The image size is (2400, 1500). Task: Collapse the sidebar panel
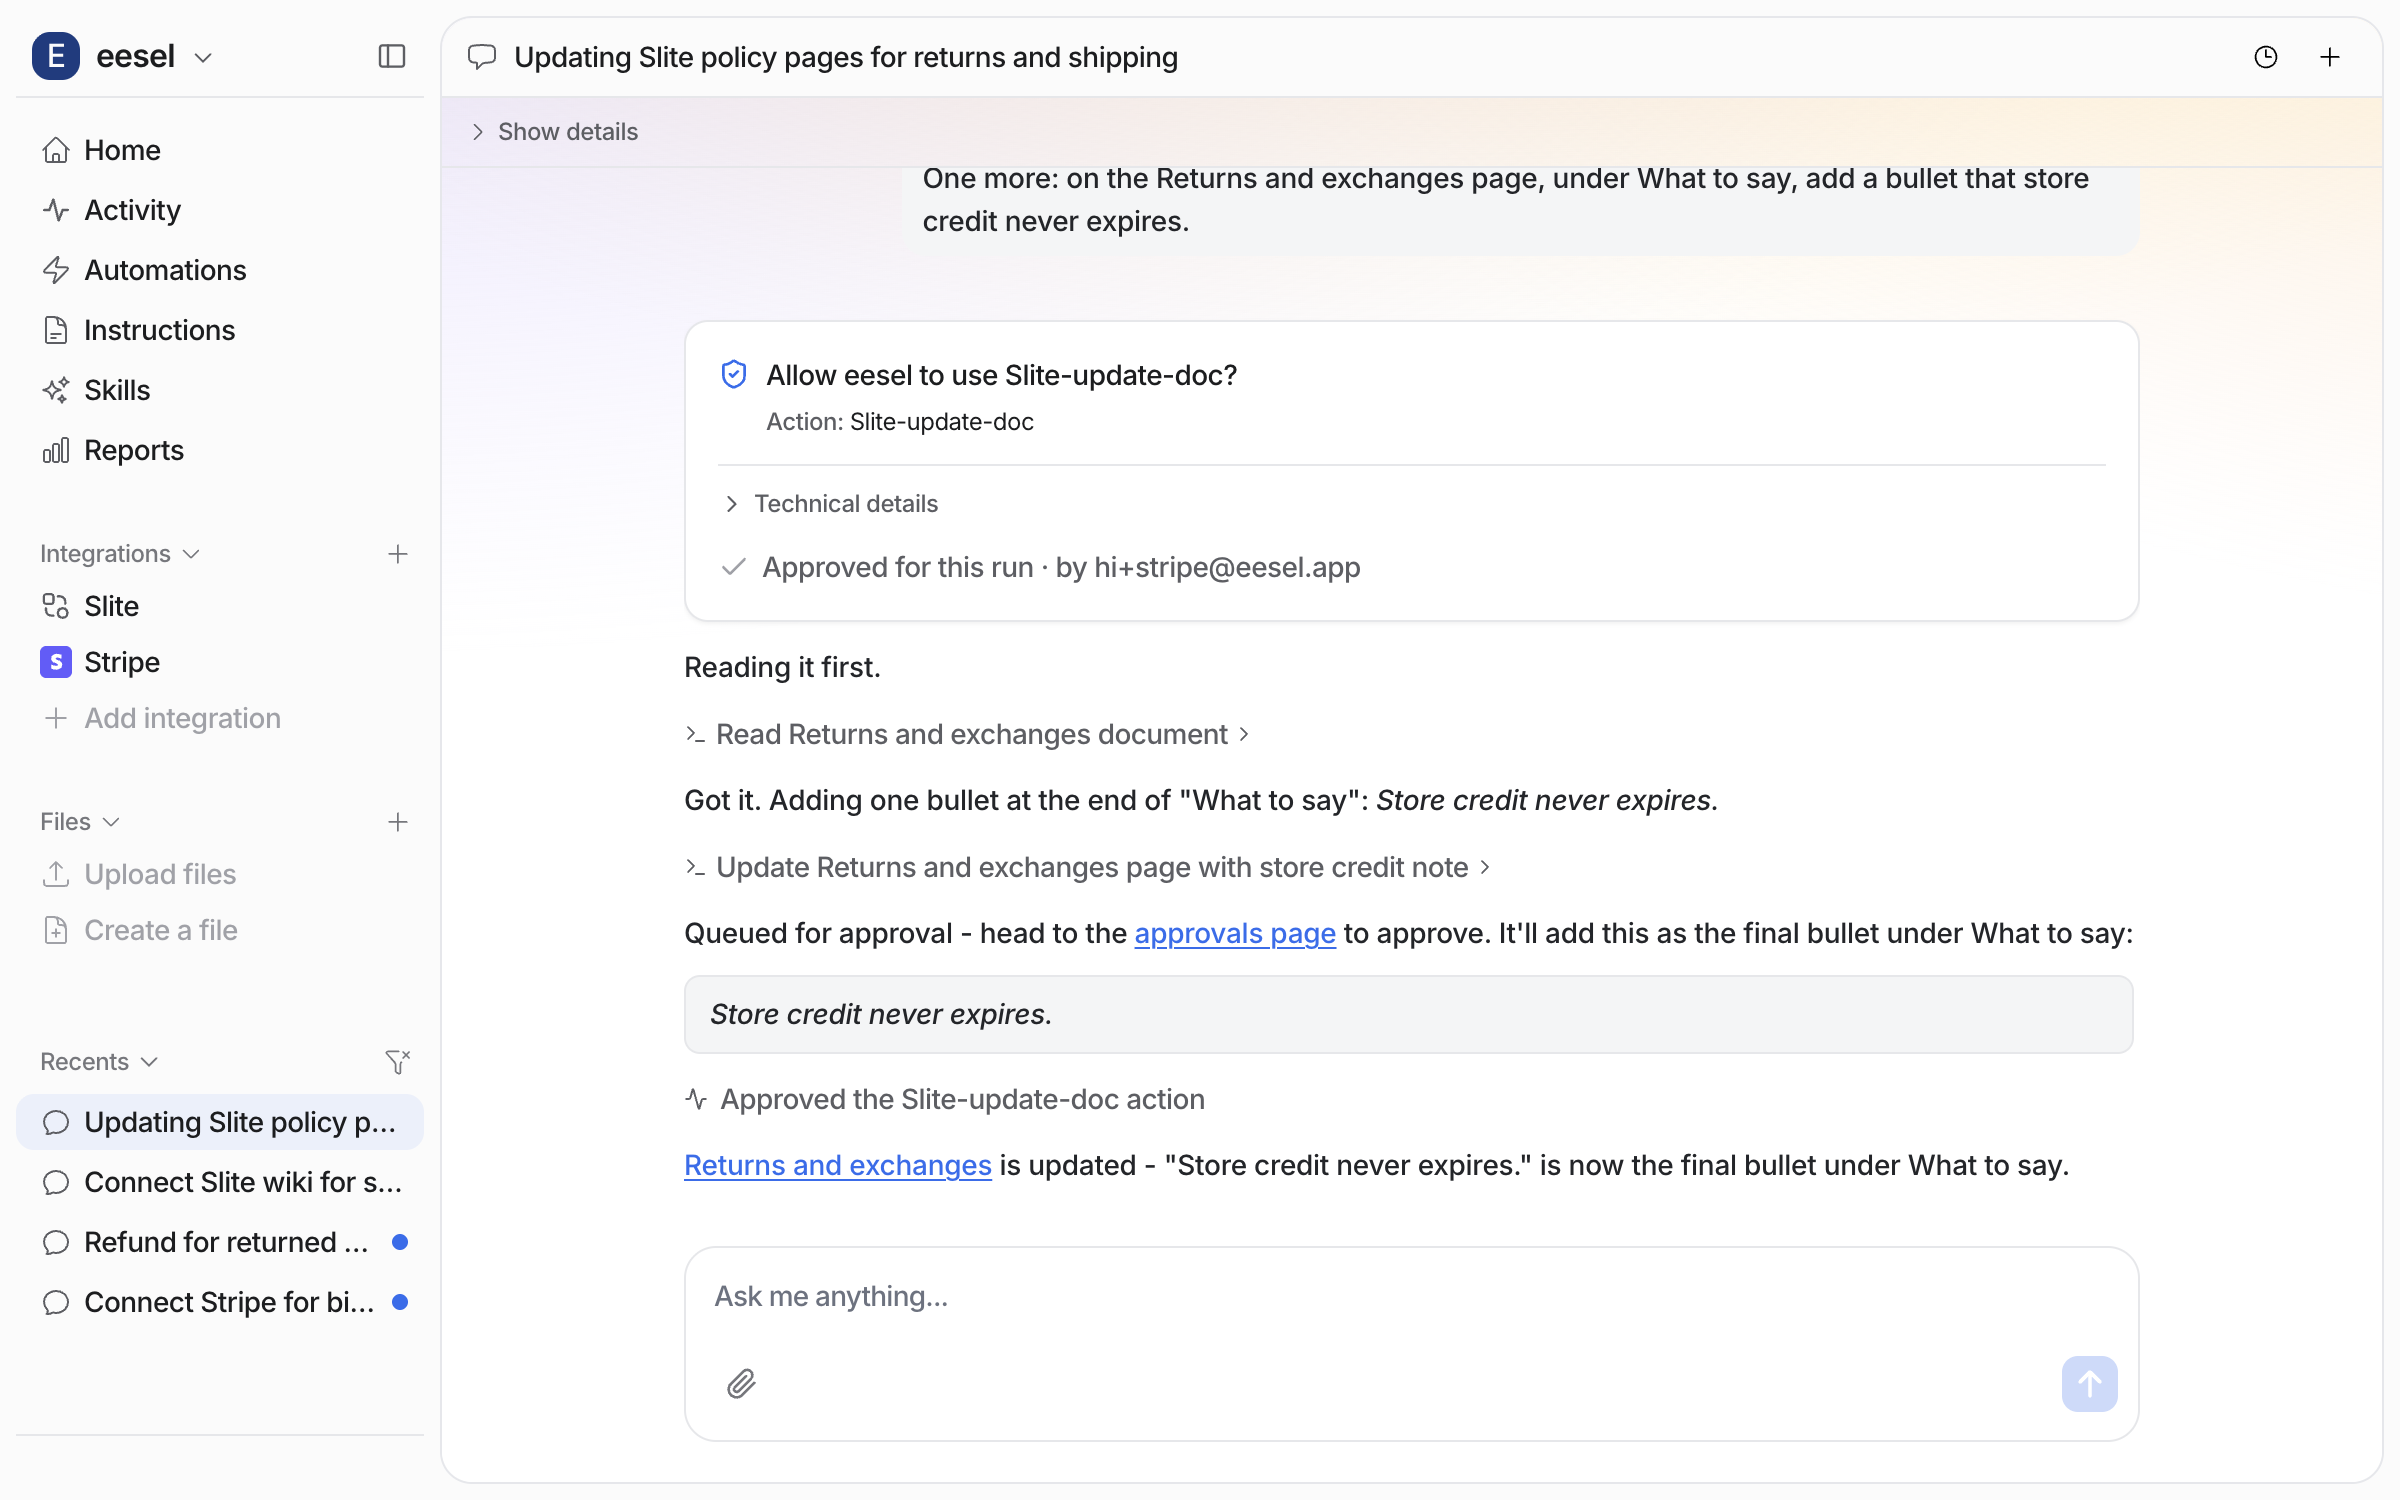(392, 56)
